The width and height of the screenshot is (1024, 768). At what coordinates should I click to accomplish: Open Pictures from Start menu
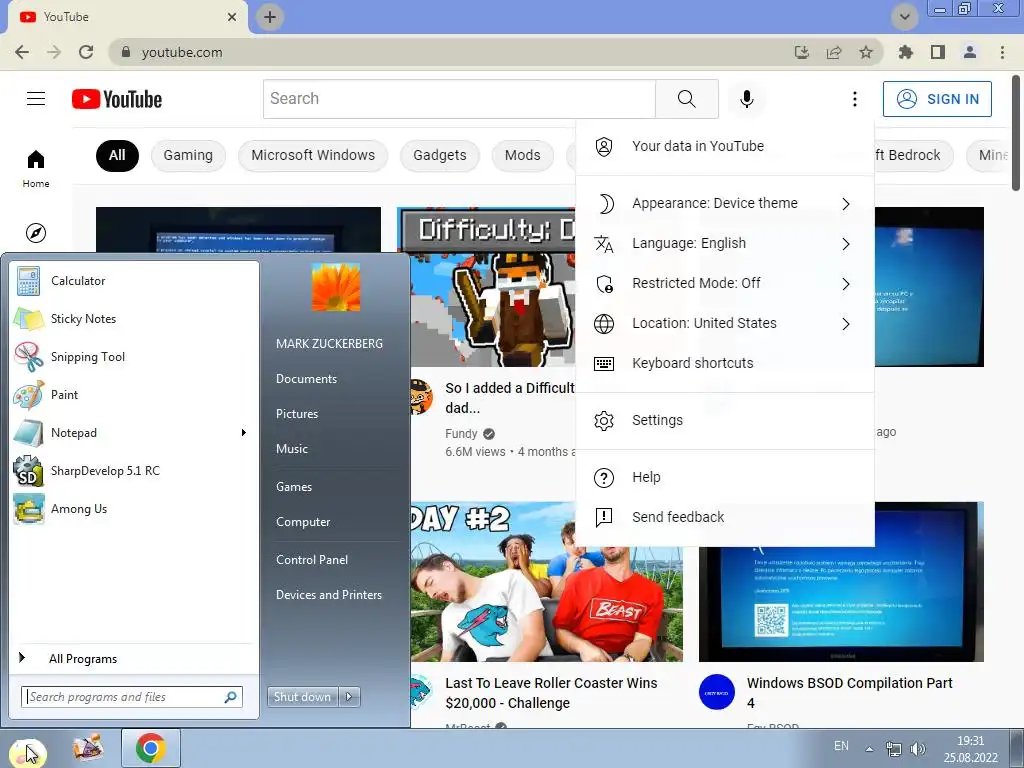296,414
